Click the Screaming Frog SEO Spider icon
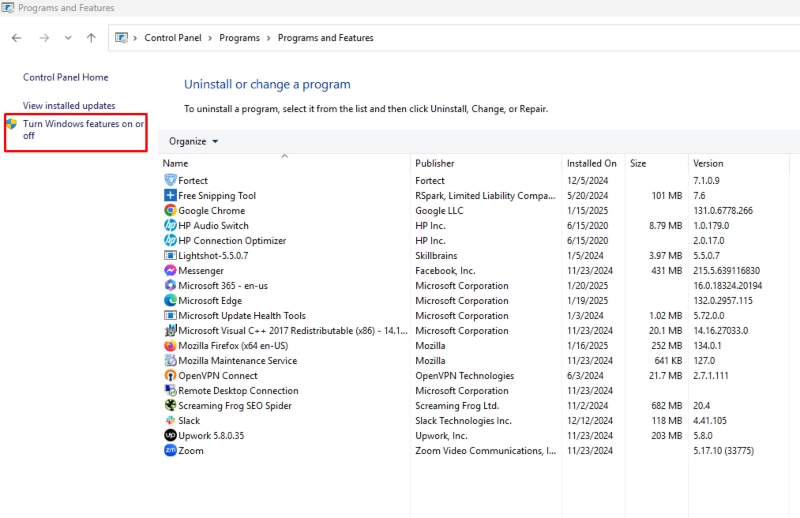 click(x=170, y=405)
